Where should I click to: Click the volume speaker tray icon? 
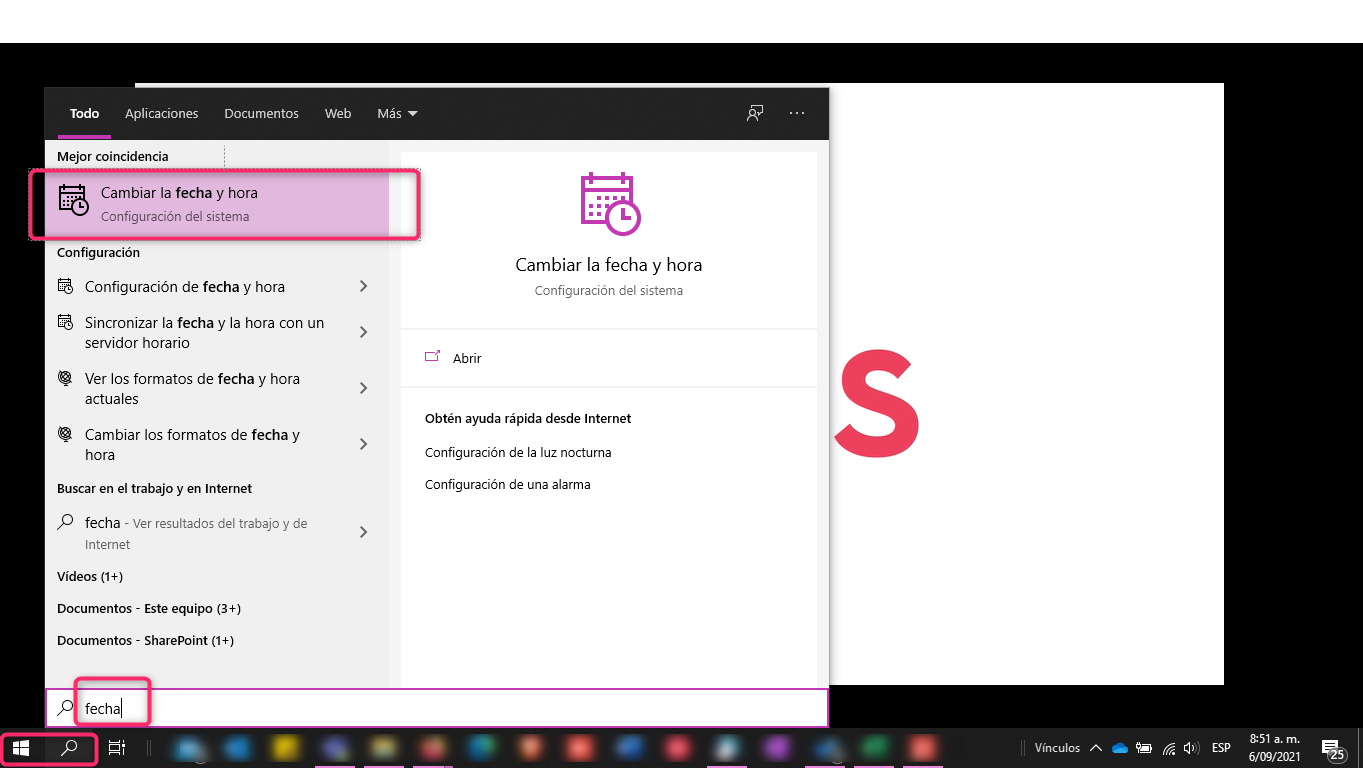coord(1190,748)
